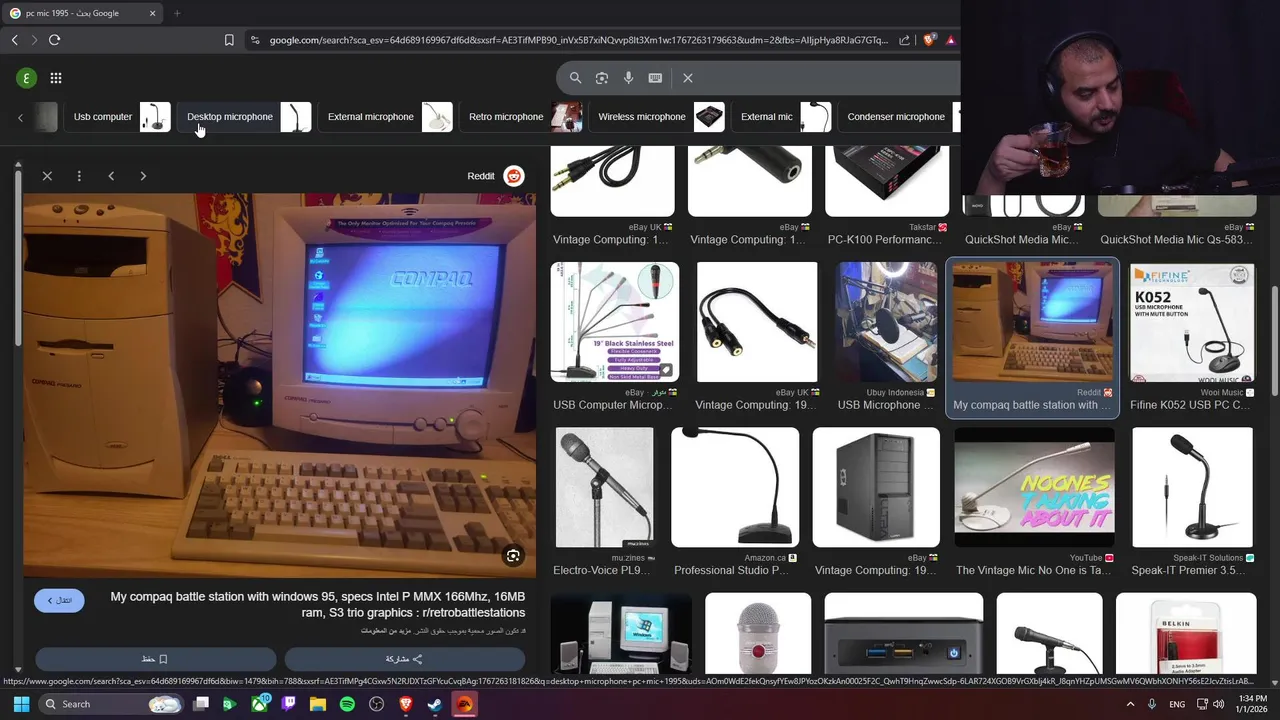Open Spotify in taskbar
Image resolution: width=1280 pixels, height=720 pixels.
point(347,704)
